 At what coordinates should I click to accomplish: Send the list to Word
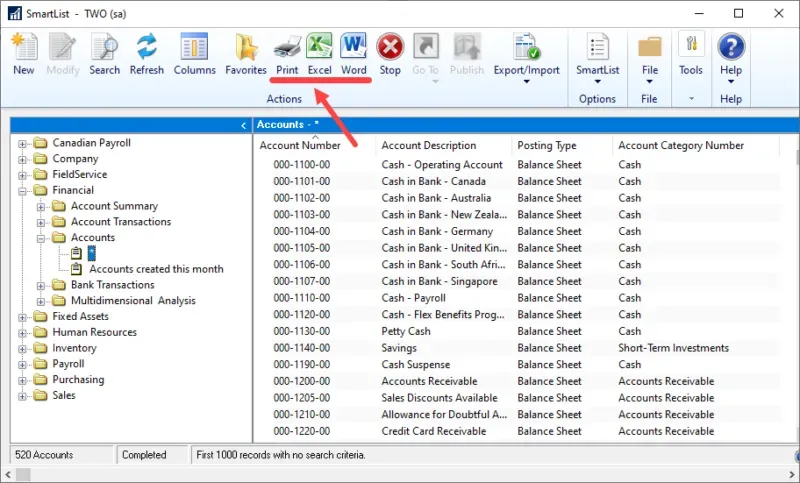[353, 54]
